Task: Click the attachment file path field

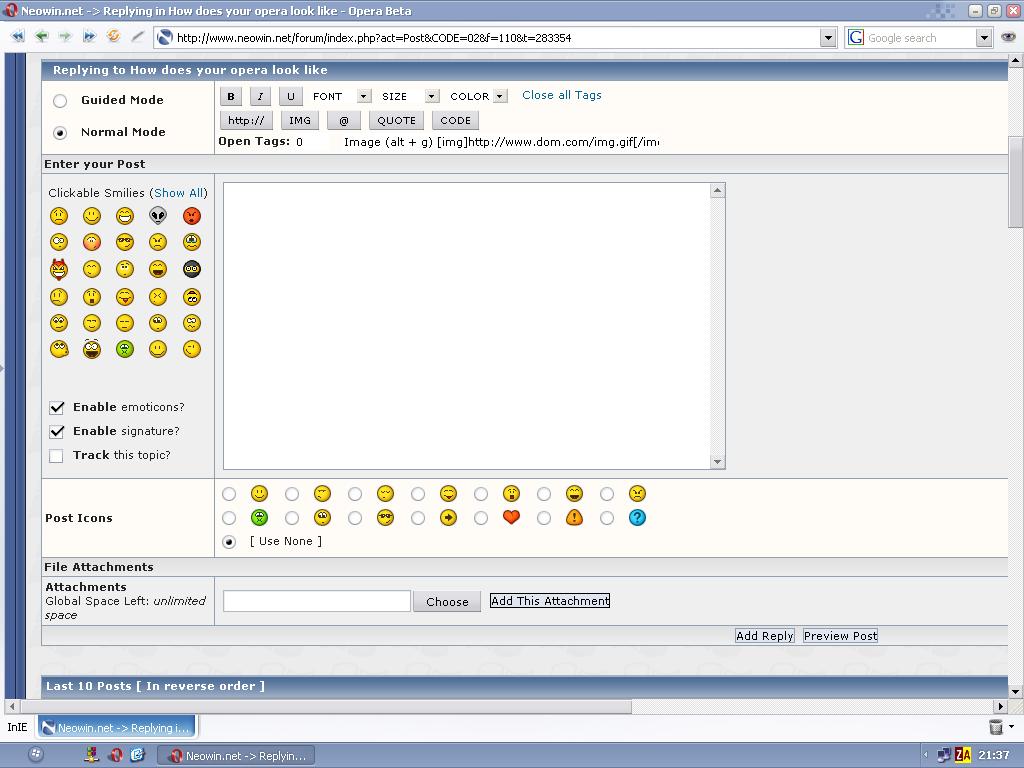Action: (317, 601)
